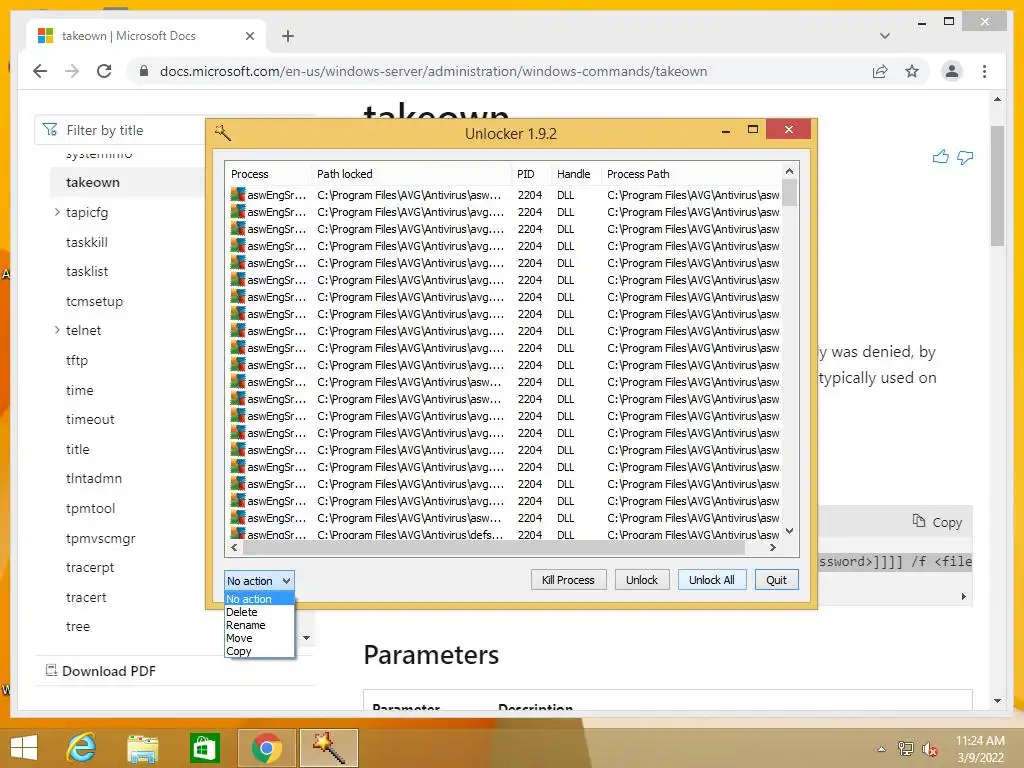Open a new Chrome tab
Screen dimensions: 1024x768
[288, 36]
